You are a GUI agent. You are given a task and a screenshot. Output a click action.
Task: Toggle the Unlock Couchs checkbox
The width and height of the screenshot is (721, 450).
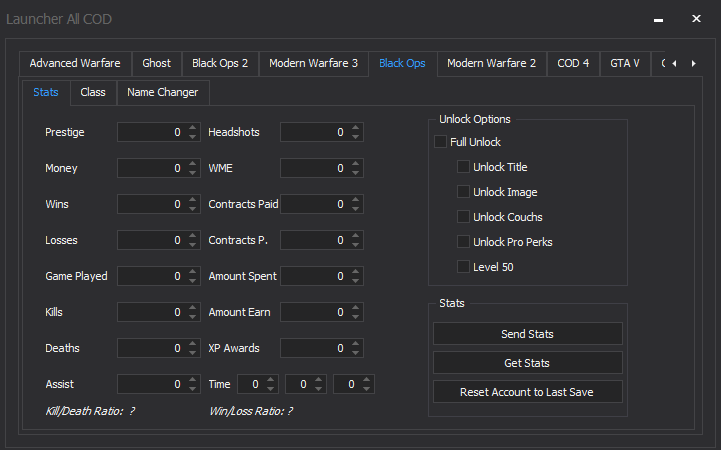pos(464,216)
